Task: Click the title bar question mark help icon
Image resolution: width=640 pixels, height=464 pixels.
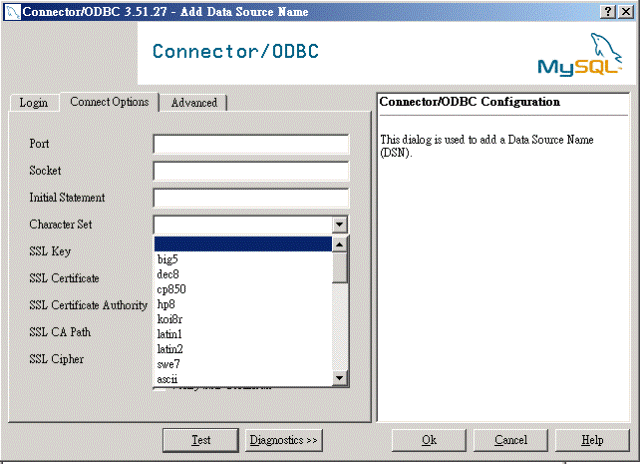Action: tap(608, 11)
